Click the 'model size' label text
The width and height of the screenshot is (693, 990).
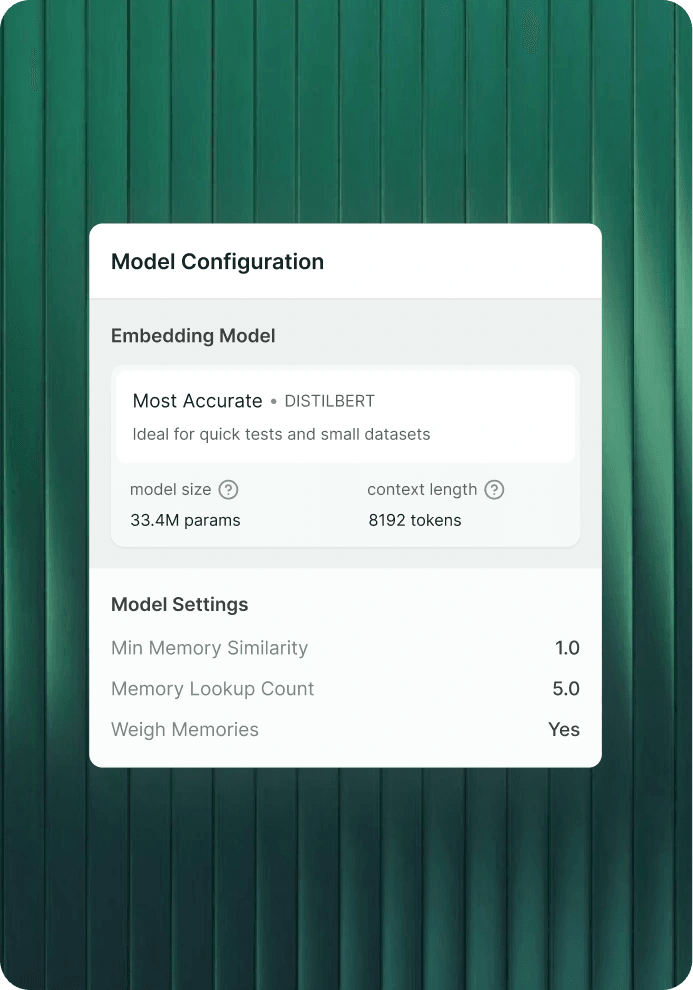coord(170,489)
